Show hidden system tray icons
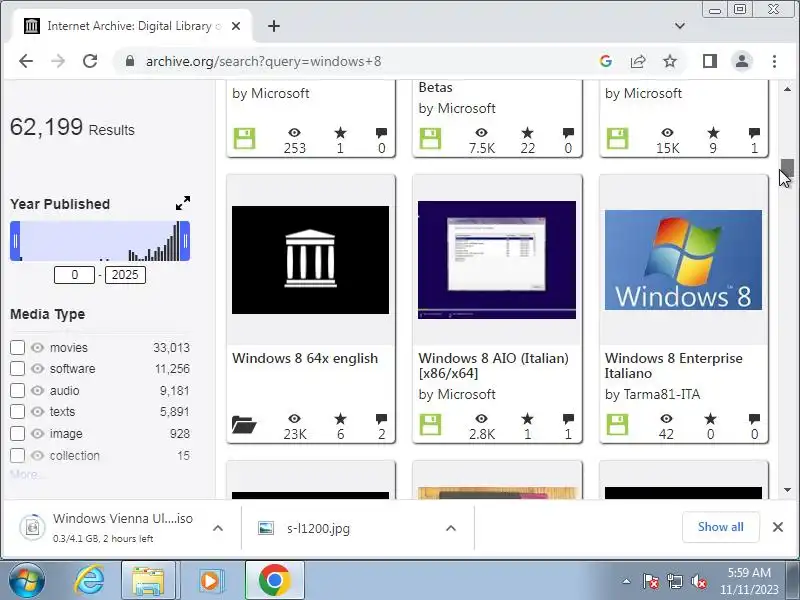The width and height of the screenshot is (800, 600). pos(627,581)
